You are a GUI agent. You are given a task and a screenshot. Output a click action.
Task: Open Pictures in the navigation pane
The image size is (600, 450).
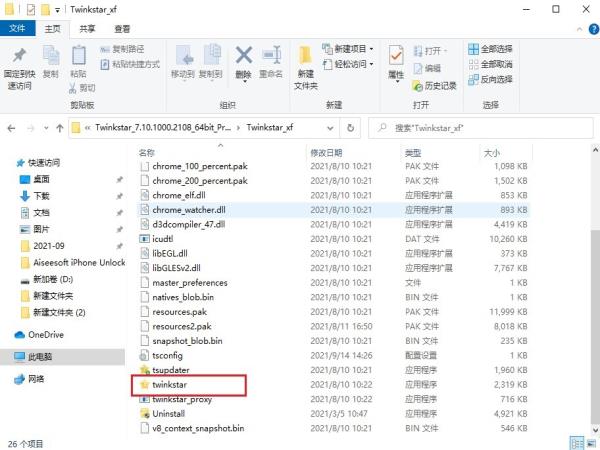coord(34,229)
